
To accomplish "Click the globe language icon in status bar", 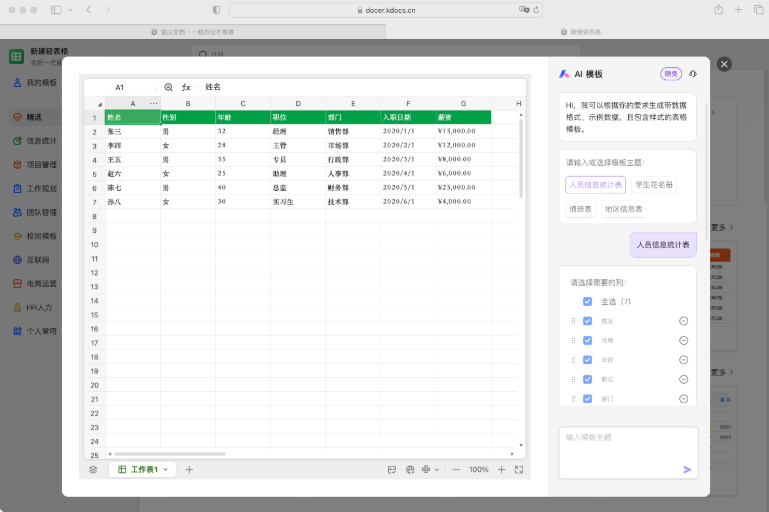I will [x=410, y=470].
